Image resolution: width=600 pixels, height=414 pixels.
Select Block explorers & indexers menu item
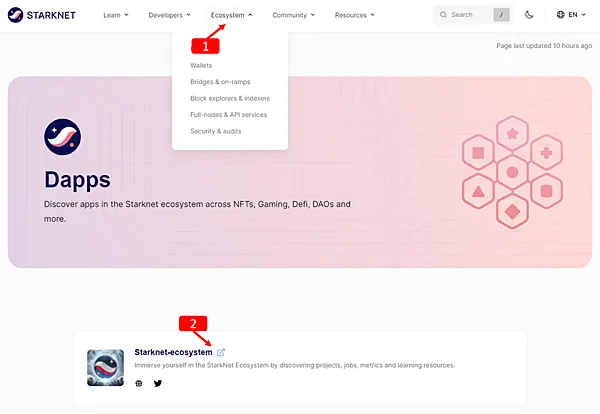[x=230, y=98]
